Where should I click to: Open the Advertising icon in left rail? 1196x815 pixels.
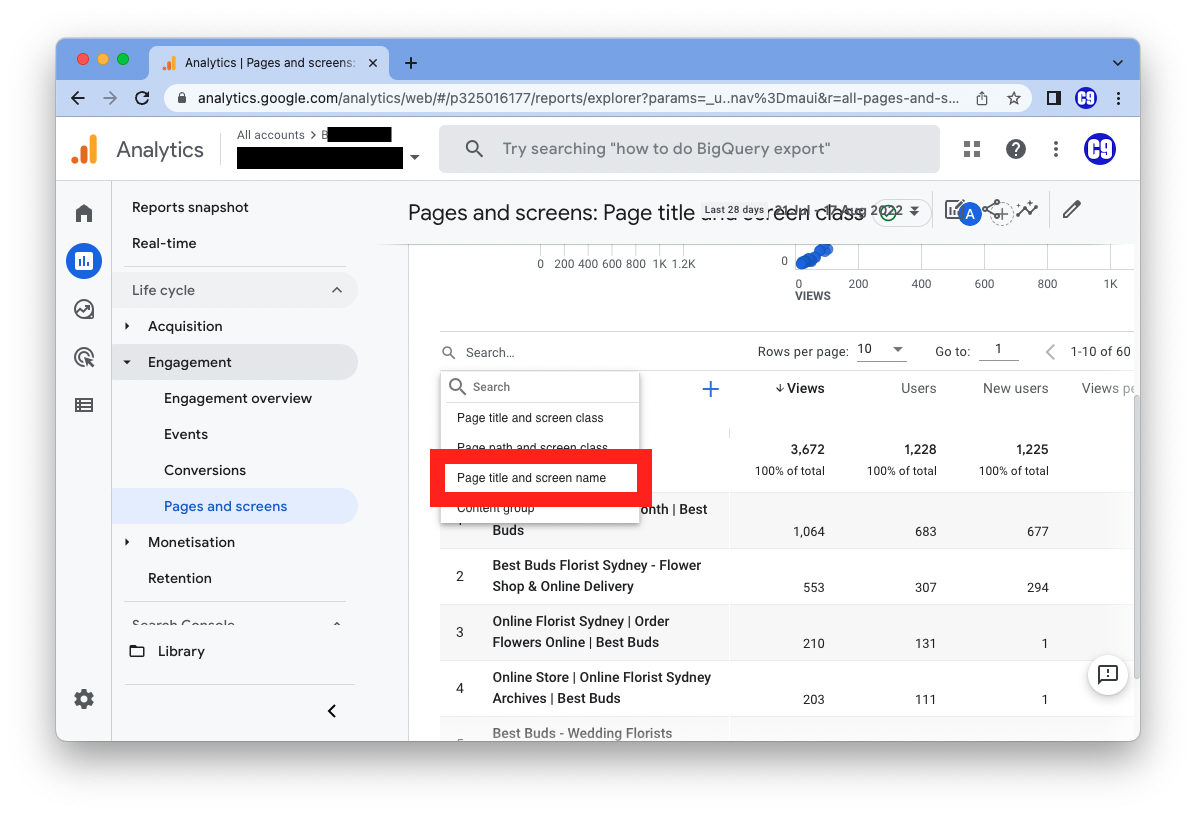(x=84, y=357)
